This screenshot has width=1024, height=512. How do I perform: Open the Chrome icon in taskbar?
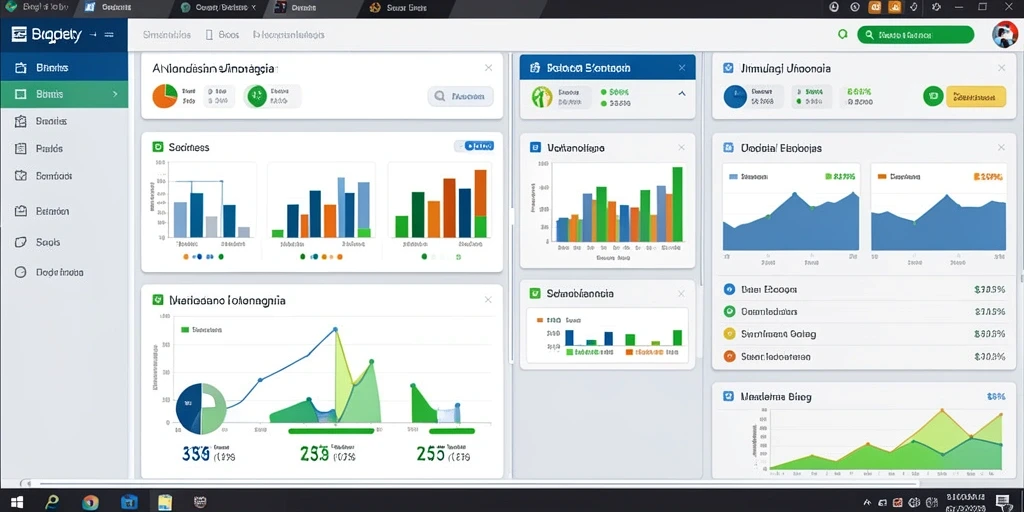[x=90, y=502]
